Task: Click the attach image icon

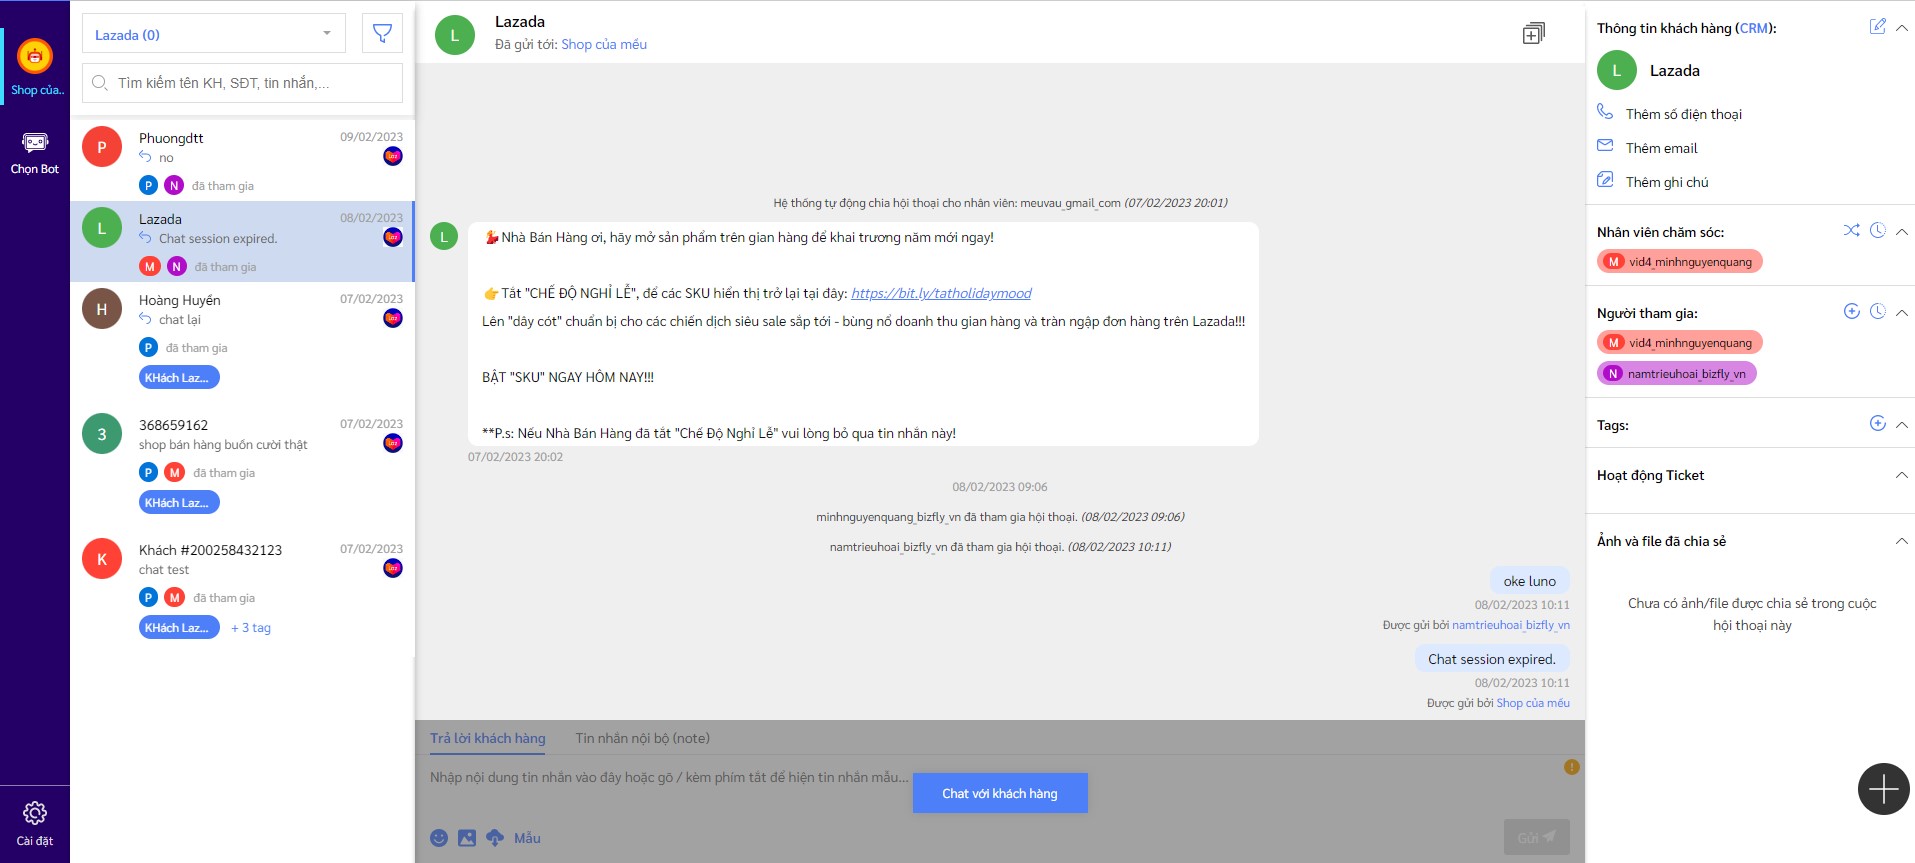Action: (467, 838)
